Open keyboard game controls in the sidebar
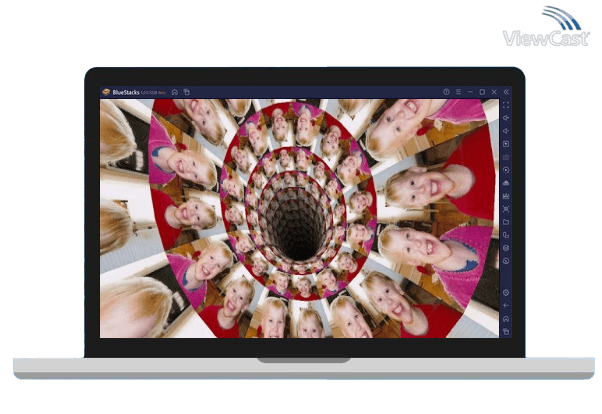The width and height of the screenshot is (602, 414). (506, 157)
